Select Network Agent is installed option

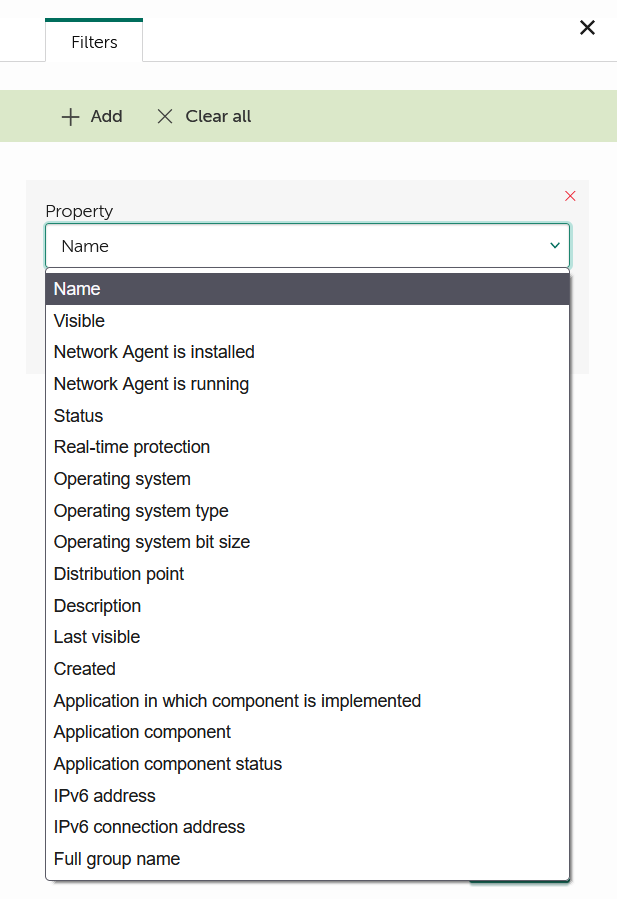(x=154, y=352)
